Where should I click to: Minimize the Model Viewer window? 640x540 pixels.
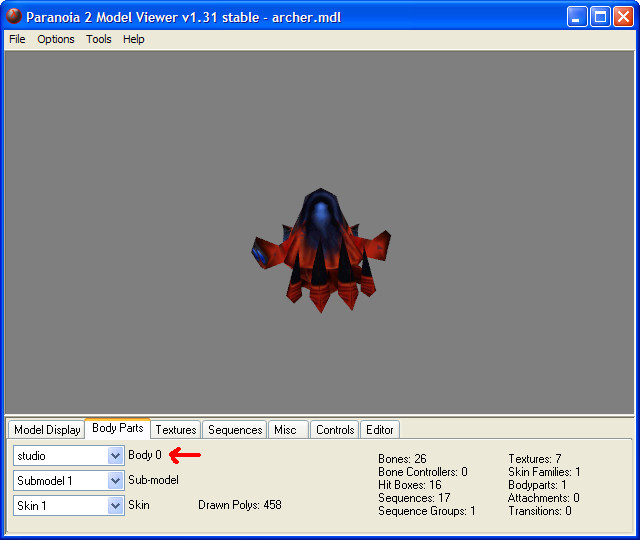point(577,17)
